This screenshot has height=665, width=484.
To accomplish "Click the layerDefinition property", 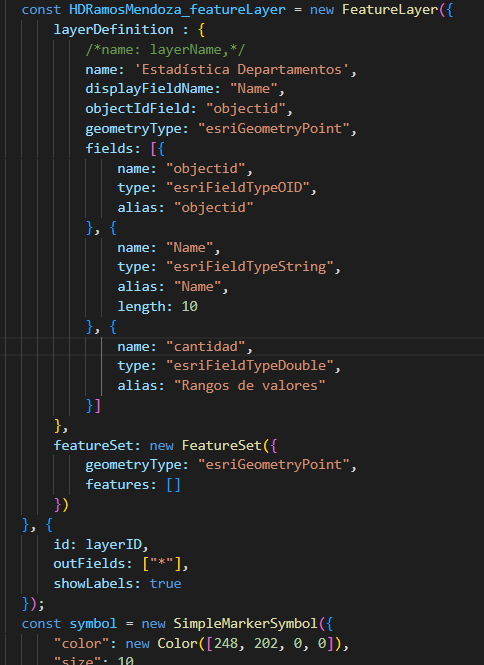I will click(x=113, y=30).
